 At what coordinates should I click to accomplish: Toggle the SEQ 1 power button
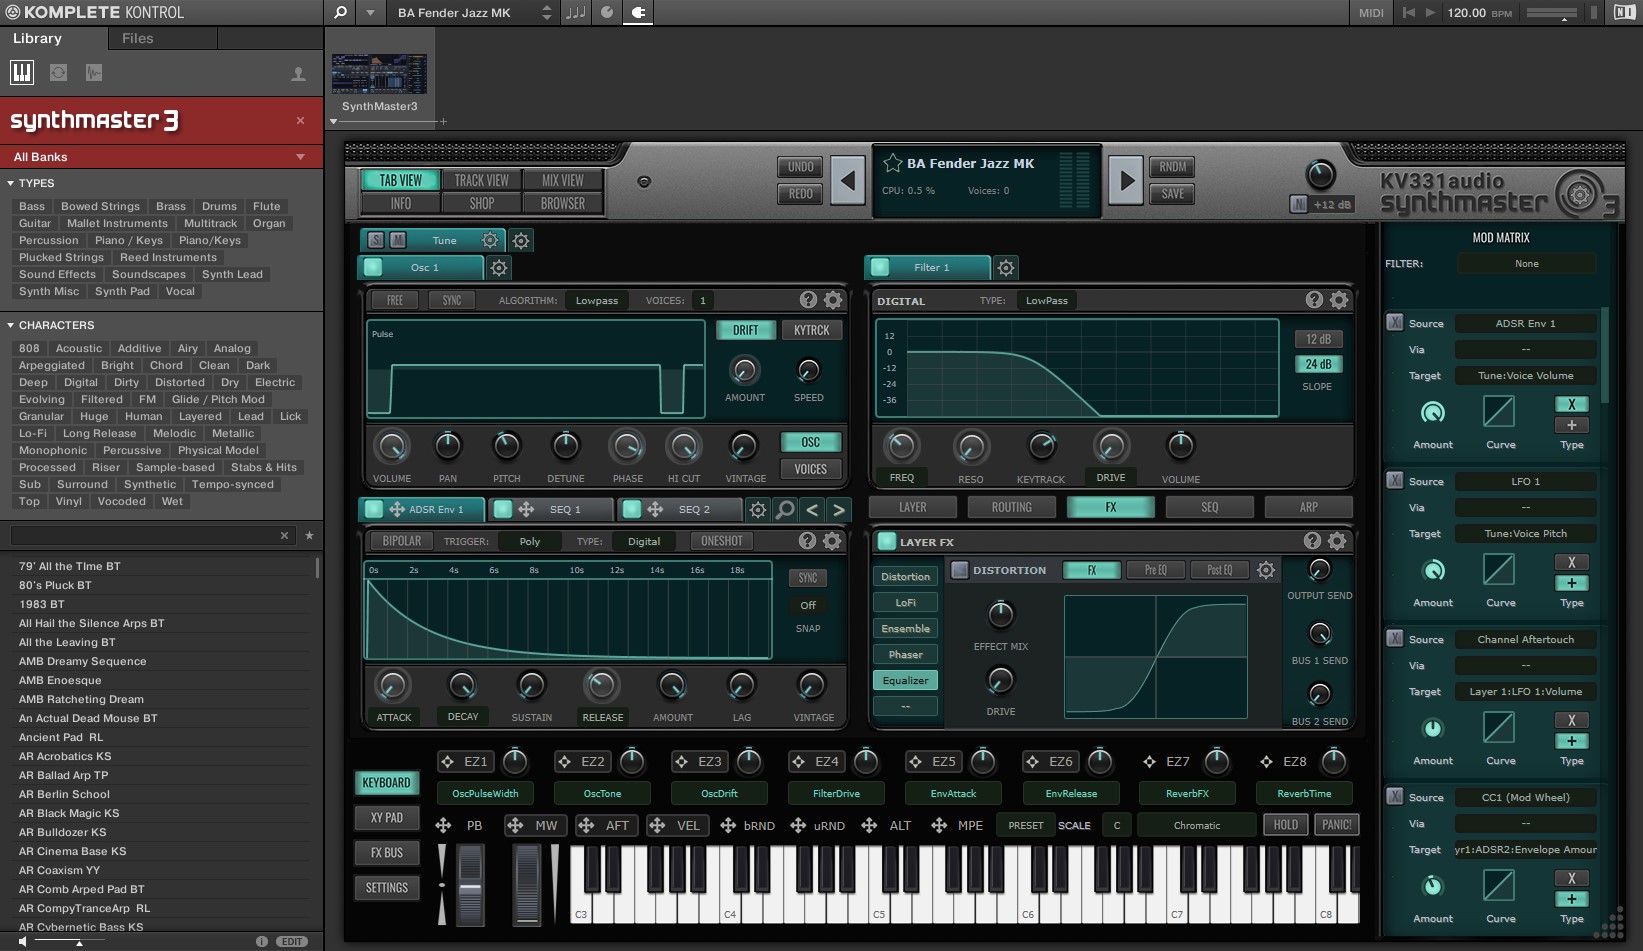coord(502,509)
